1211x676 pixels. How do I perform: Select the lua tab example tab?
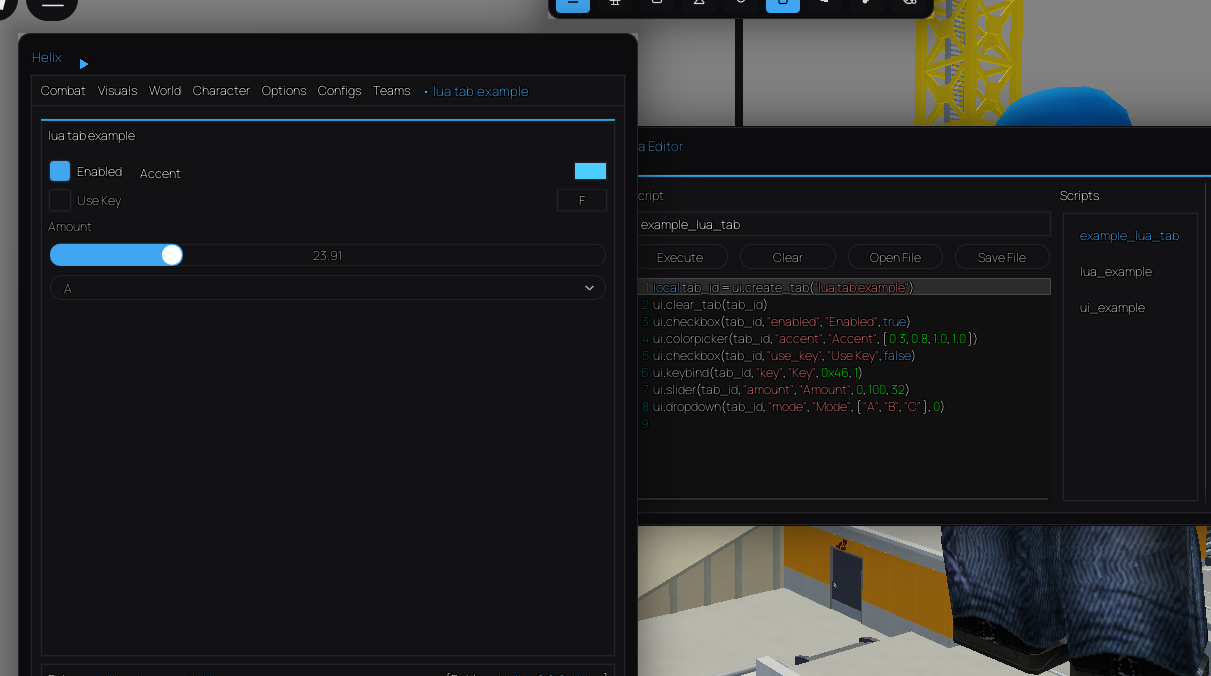(476, 91)
